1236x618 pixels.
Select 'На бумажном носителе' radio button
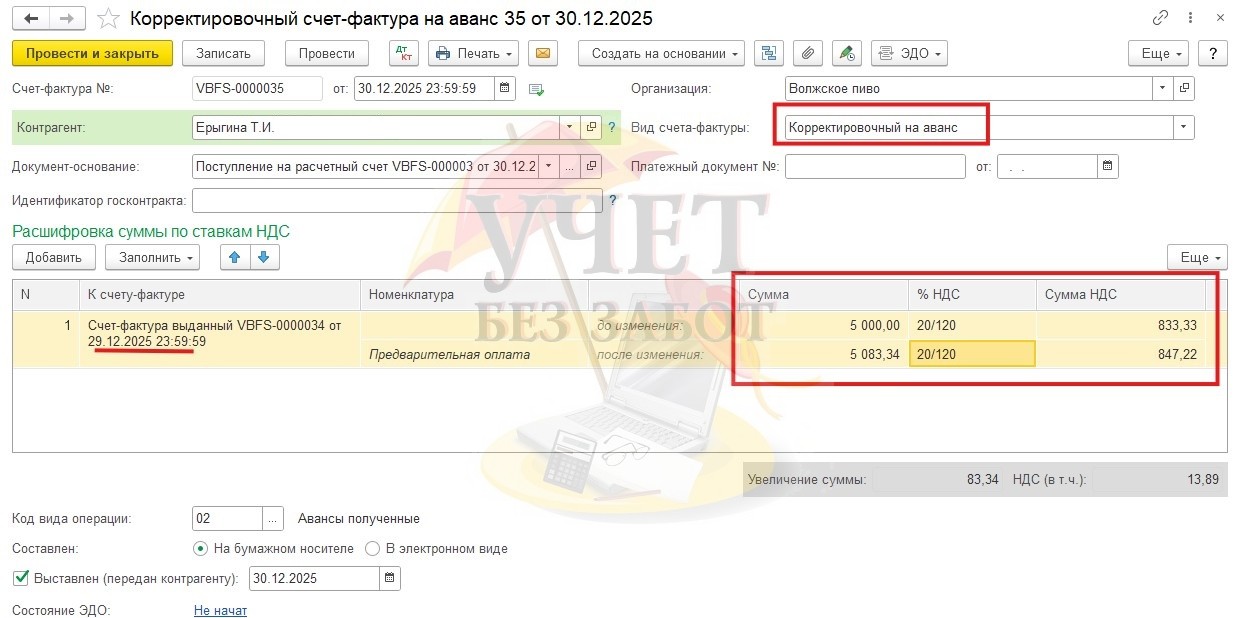pos(201,548)
